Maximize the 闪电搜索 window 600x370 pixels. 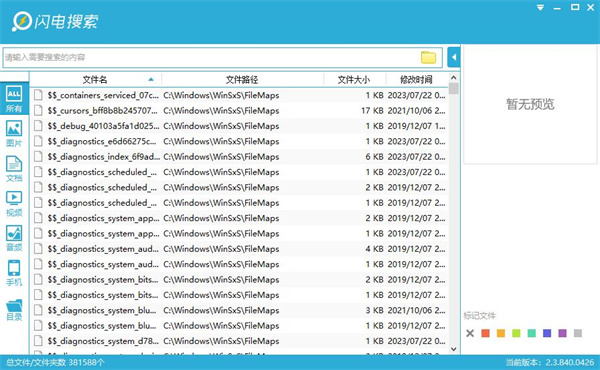tap(575, 7)
